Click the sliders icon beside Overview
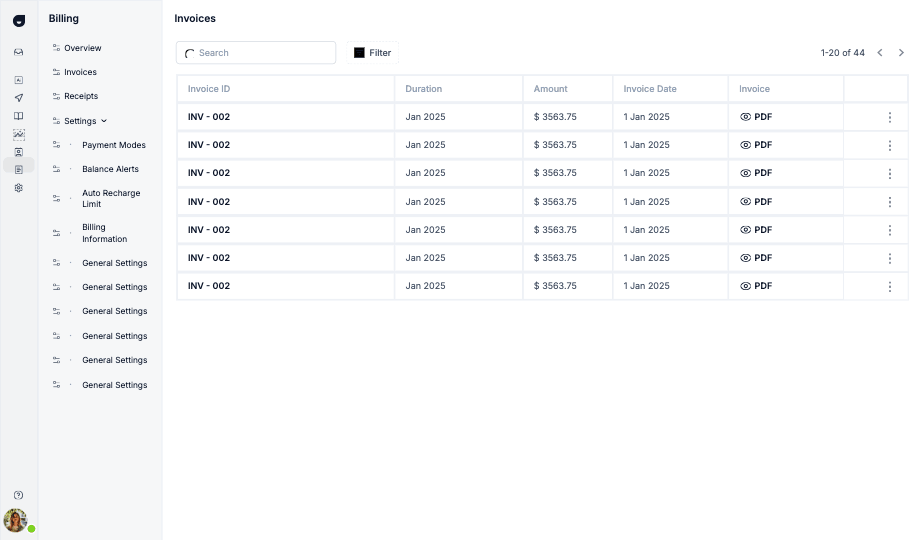The image size is (924, 540). pyautogui.click(x=57, y=48)
